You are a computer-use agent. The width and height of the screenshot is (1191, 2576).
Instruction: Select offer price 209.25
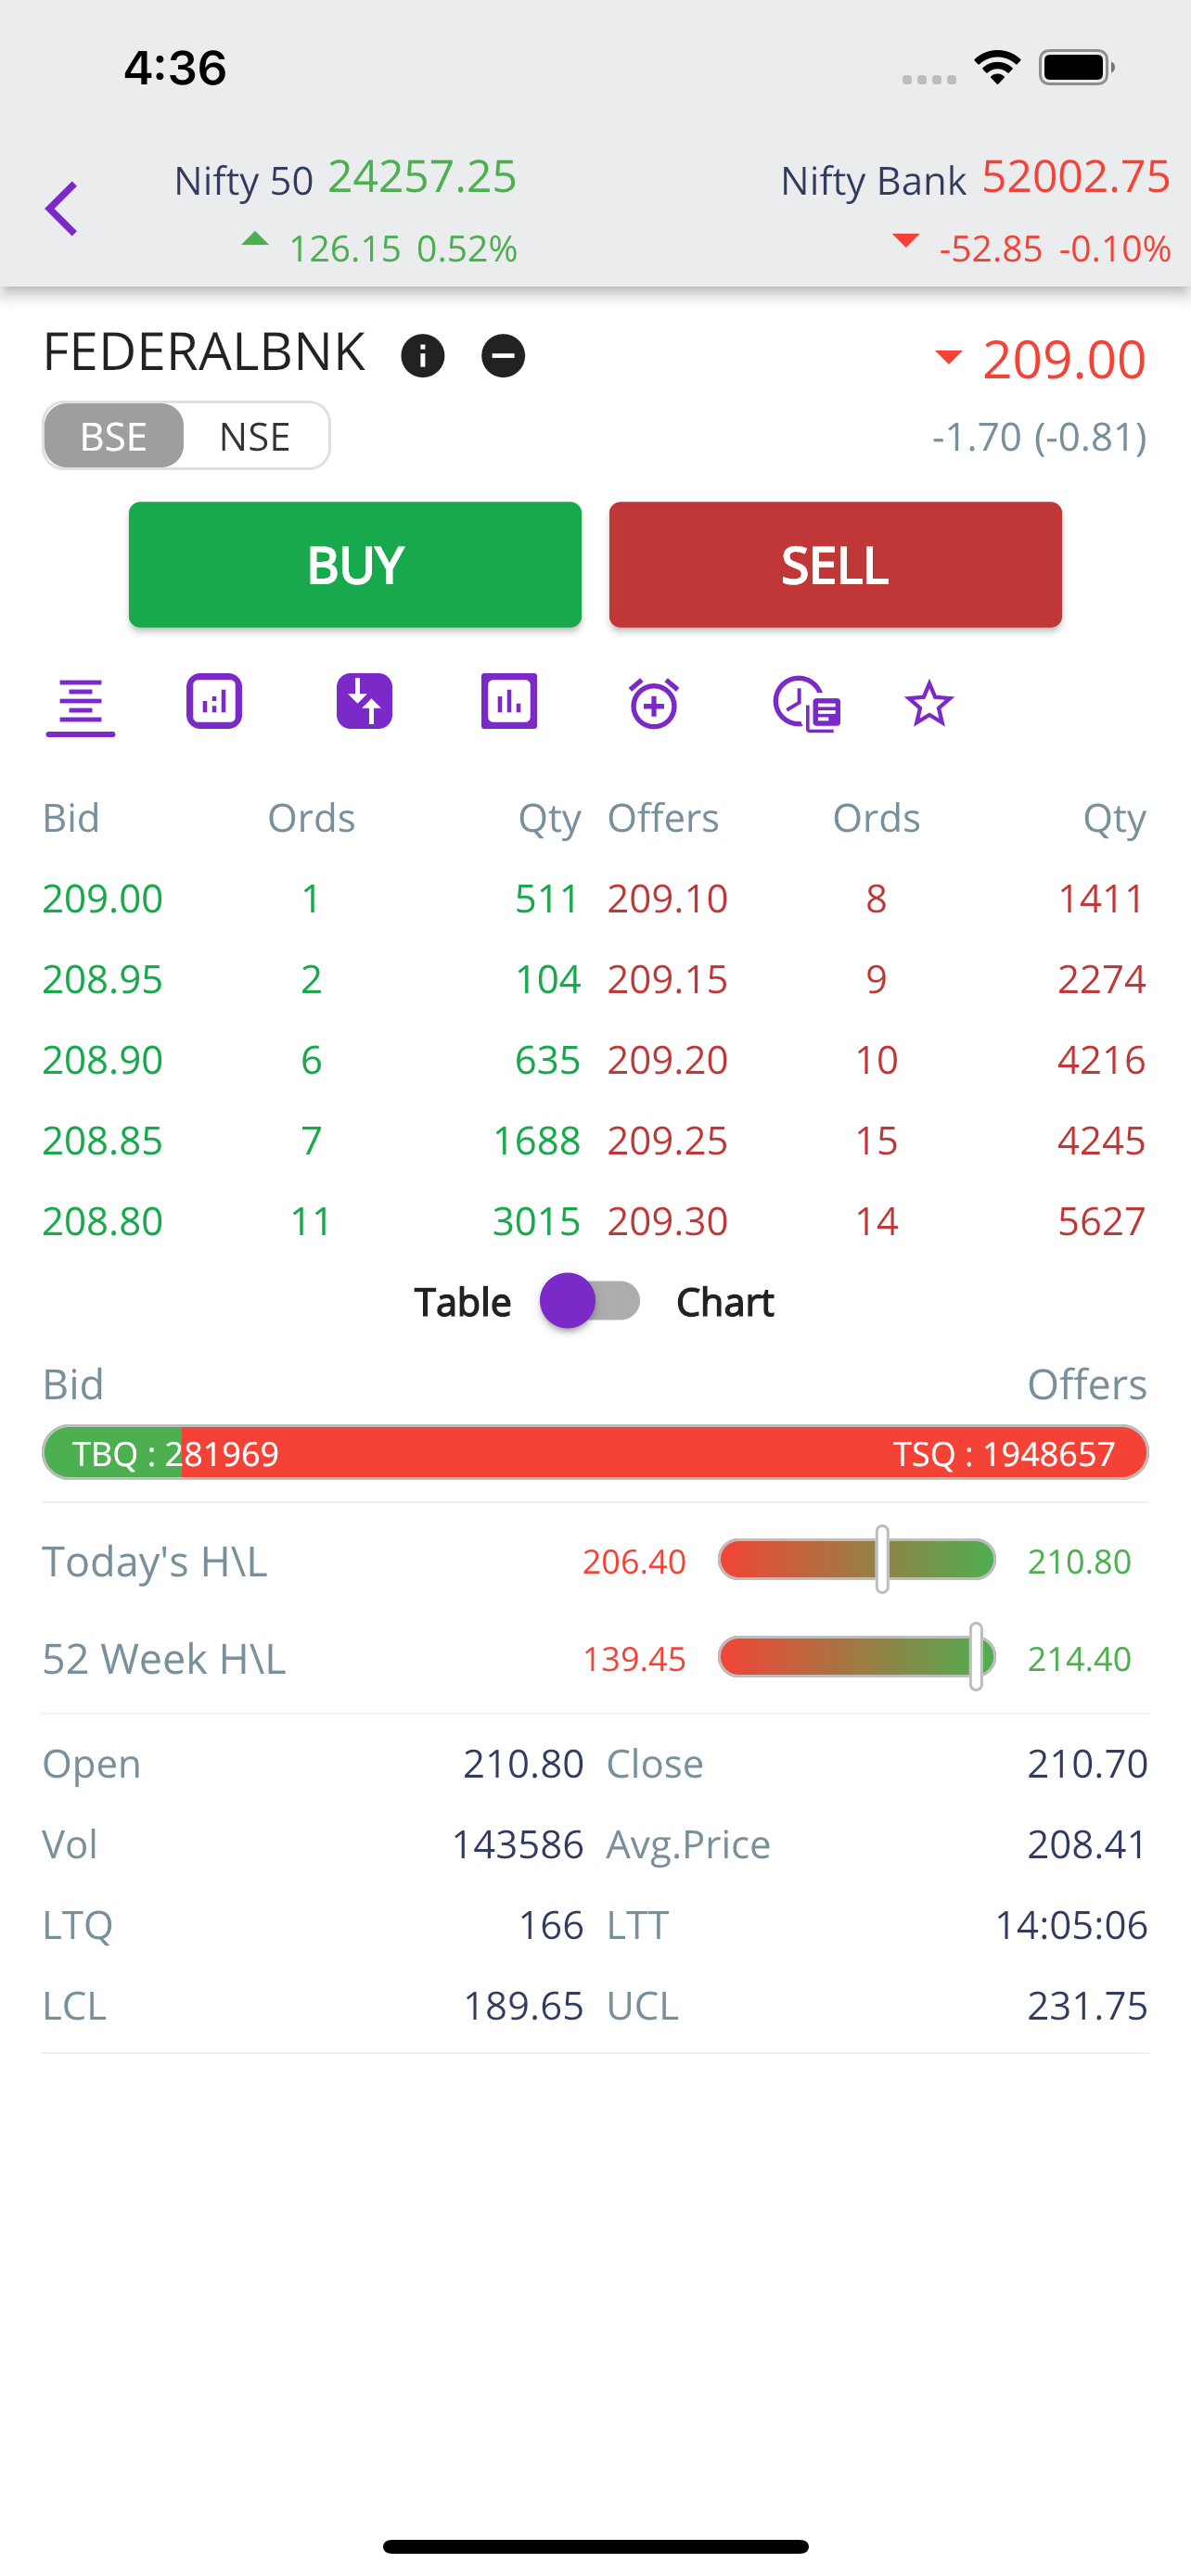click(x=668, y=1141)
